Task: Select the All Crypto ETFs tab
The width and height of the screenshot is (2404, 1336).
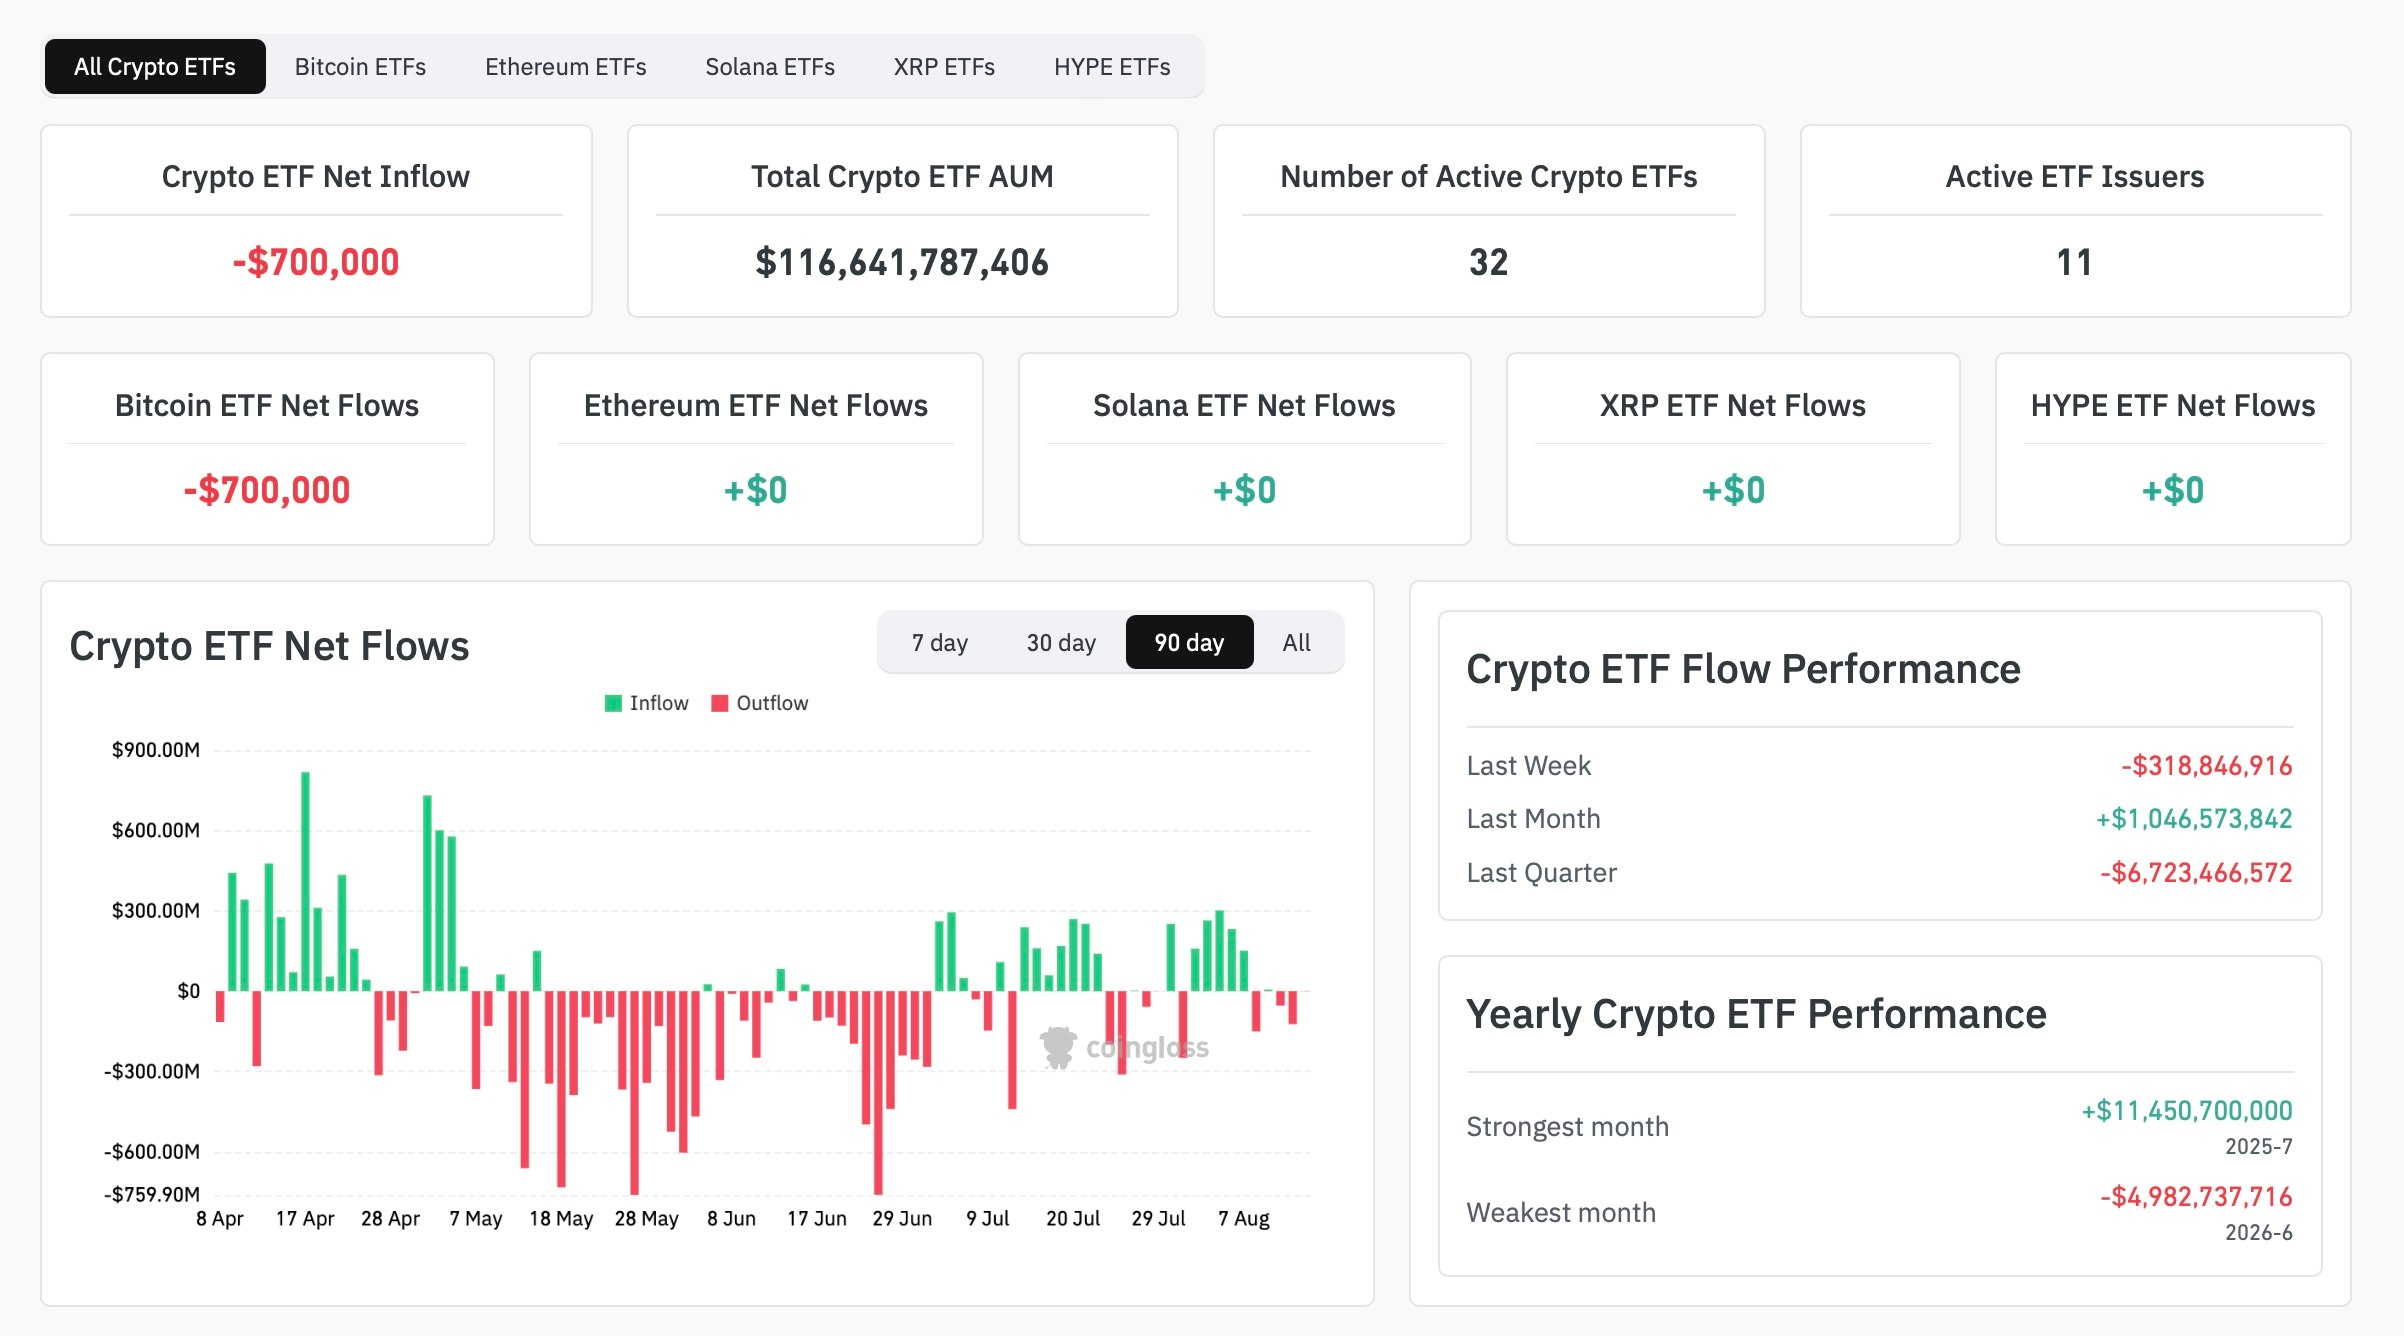Action: (x=155, y=67)
